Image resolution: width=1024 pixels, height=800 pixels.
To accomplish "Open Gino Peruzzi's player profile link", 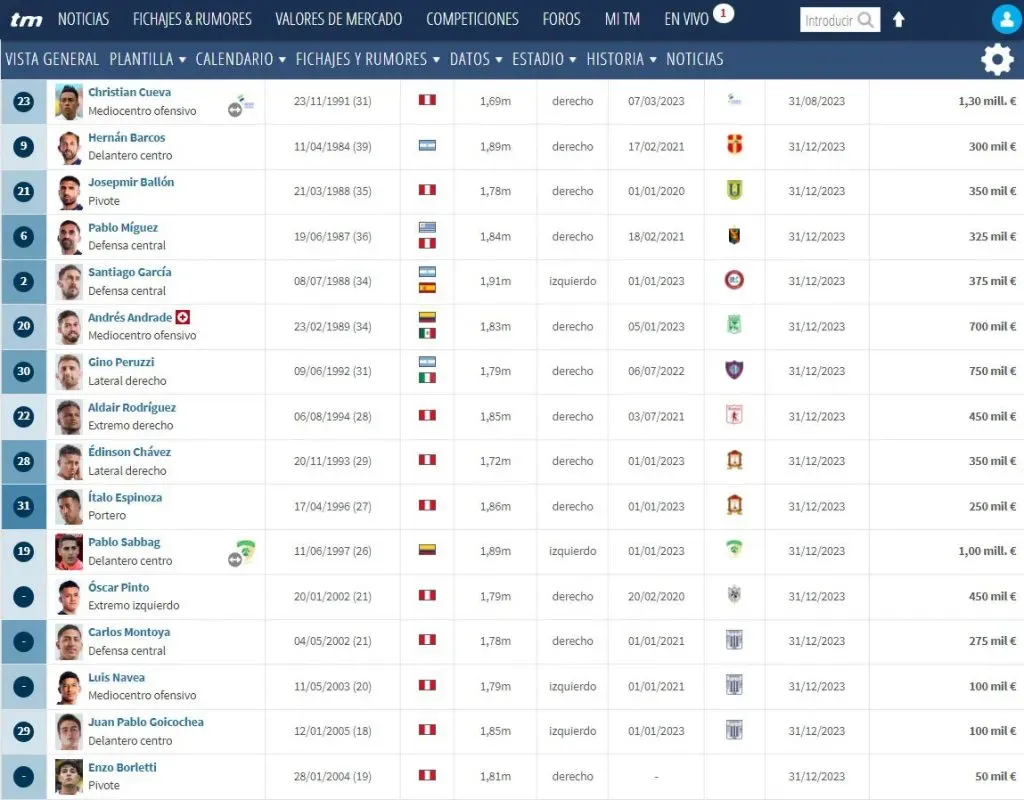I will point(121,362).
